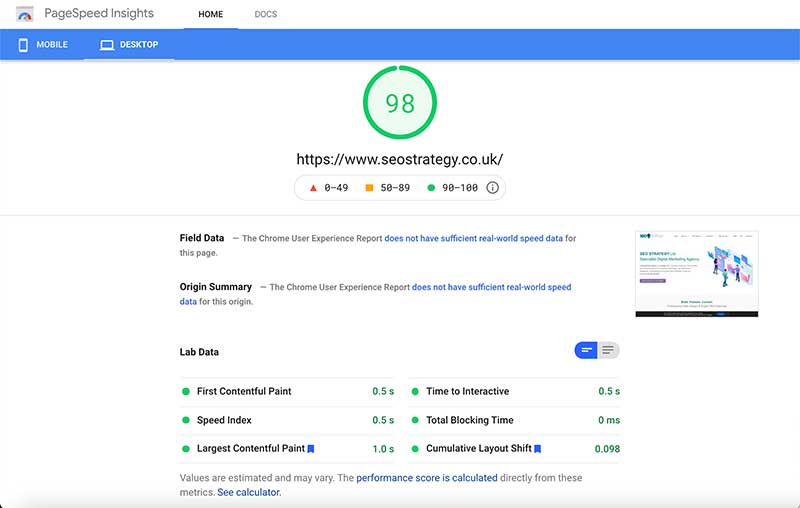Follow 'performance score is calculated' link
Screen dimensions: 800x508
427,478
